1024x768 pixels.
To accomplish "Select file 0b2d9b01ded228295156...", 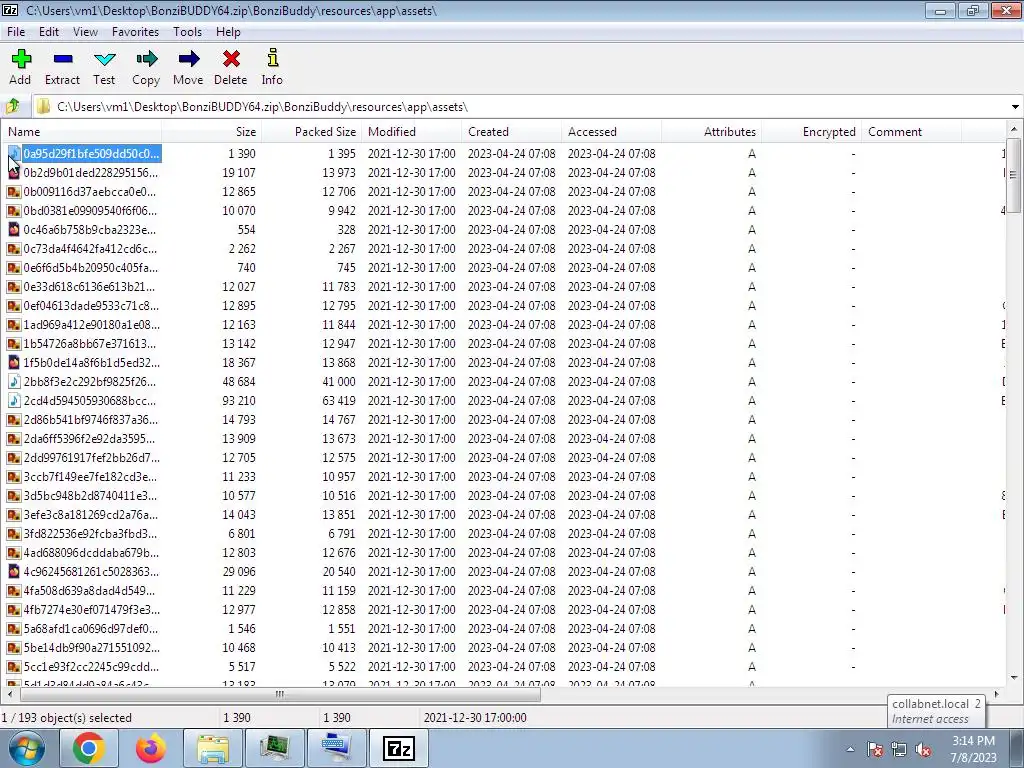I will click(x=91, y=172).
